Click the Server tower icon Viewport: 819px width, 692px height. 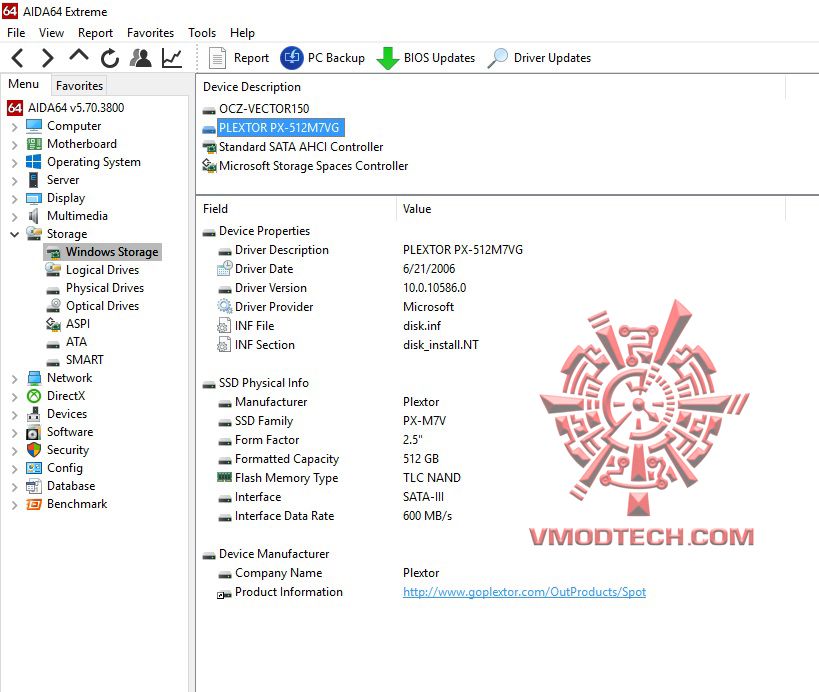33,180
